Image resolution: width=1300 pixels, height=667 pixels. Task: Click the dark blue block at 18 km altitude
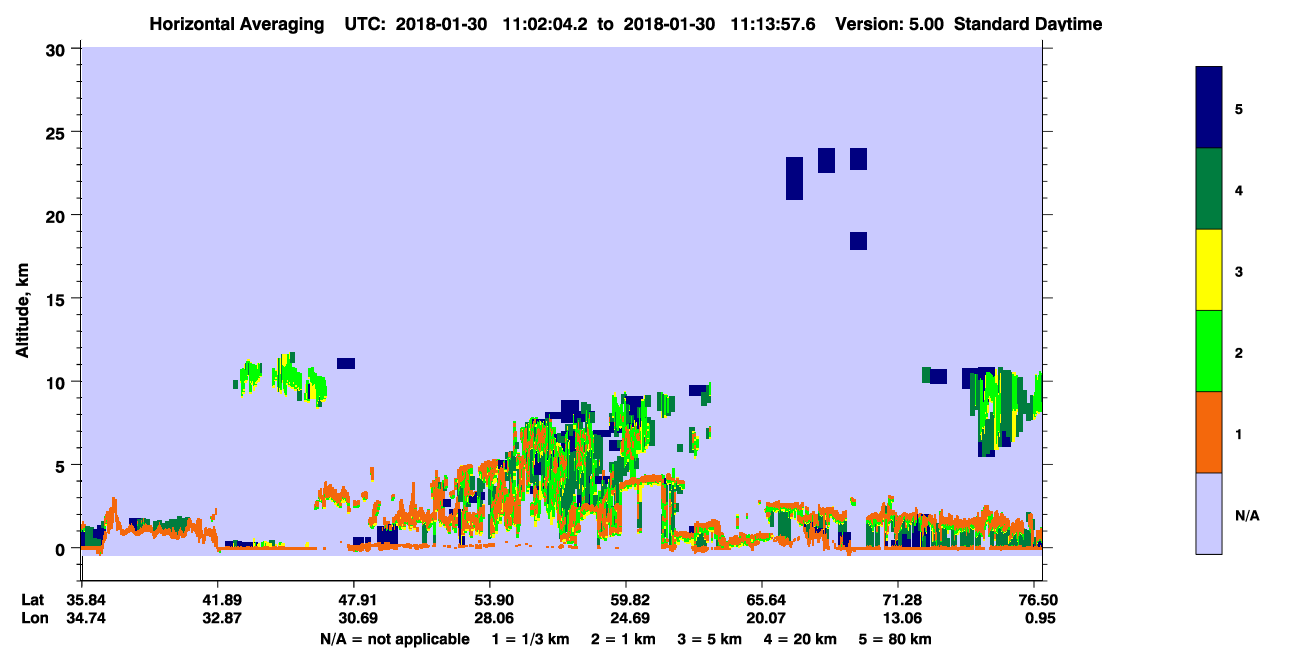[858, 241]
